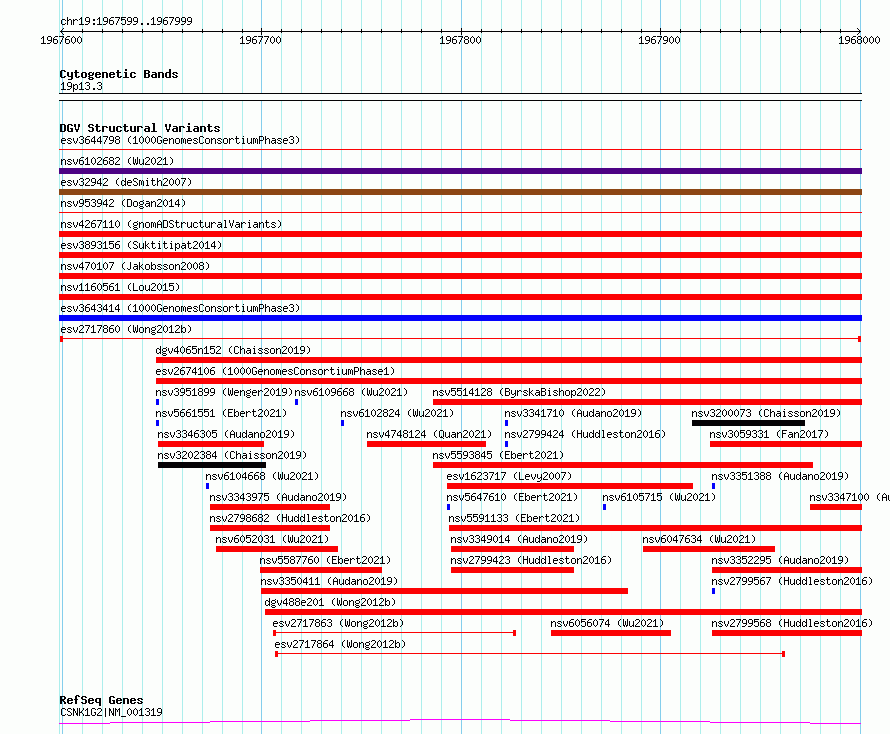
Task: Click nsv5647610 (Ebert2021) label
Action: [512, 497]
